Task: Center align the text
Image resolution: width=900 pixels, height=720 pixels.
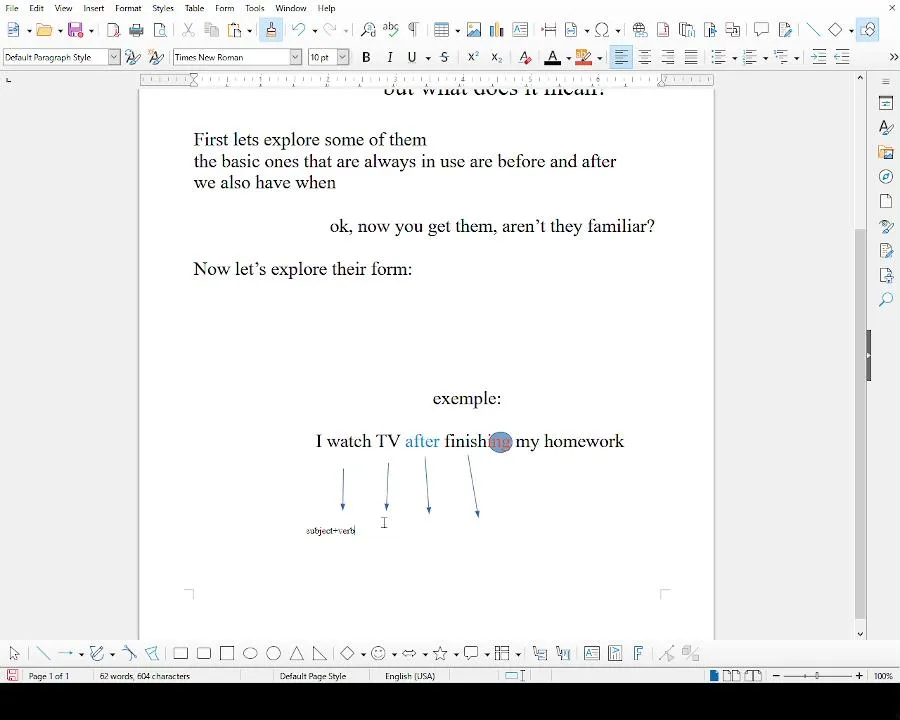Action: pyautogui.click(x=645, y=57)
